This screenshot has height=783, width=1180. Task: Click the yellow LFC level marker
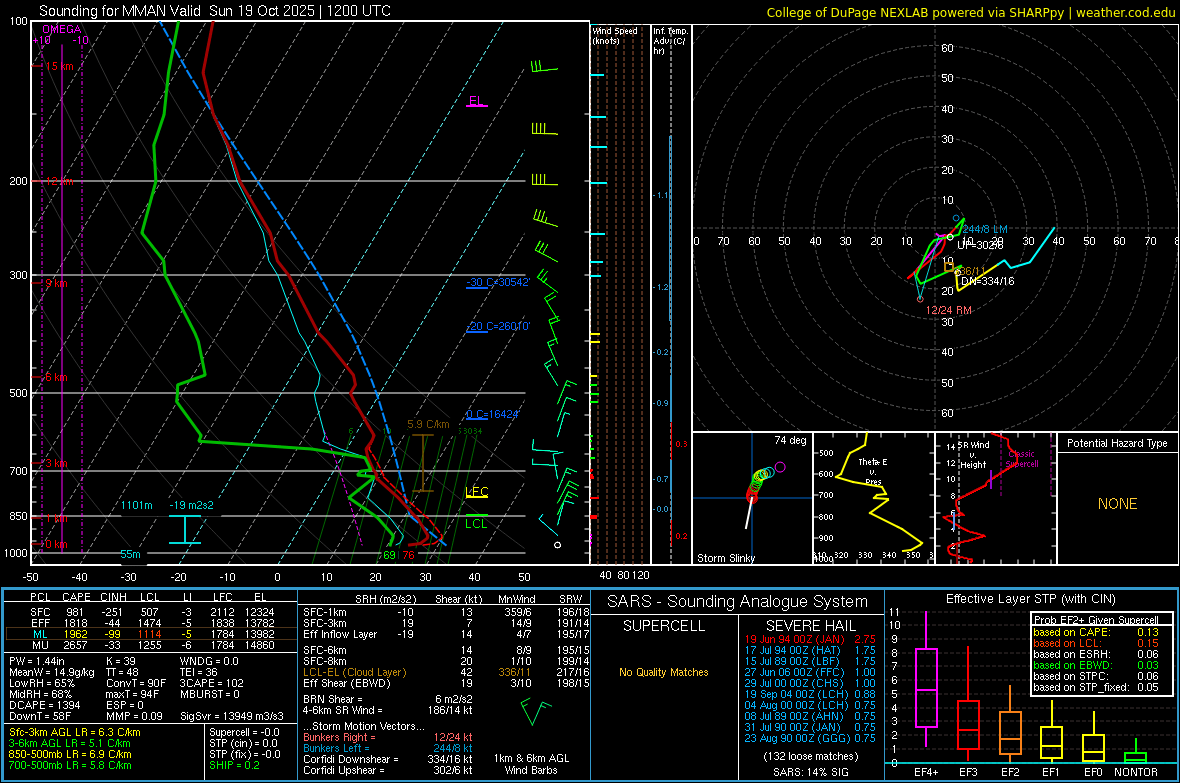click(x=476, y=492)
